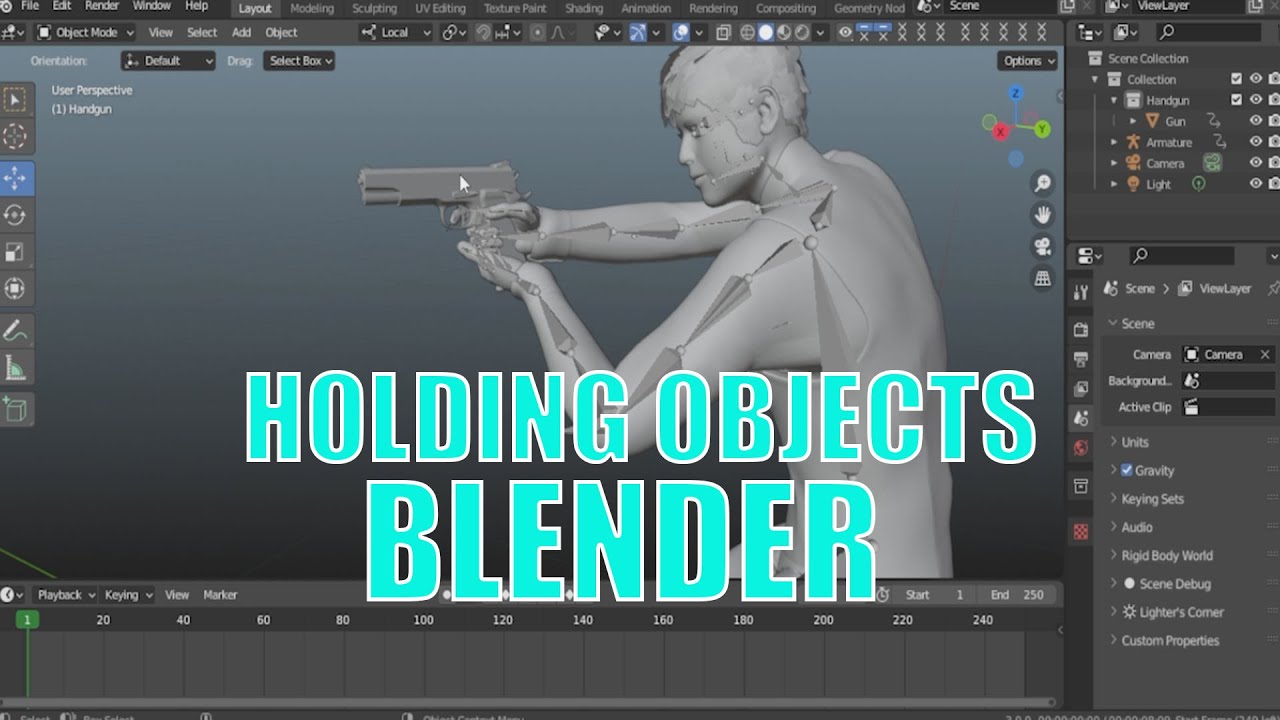Expand the Keying Sets panel
The height and width of the screenshot is (720, 1280).
1152,499
